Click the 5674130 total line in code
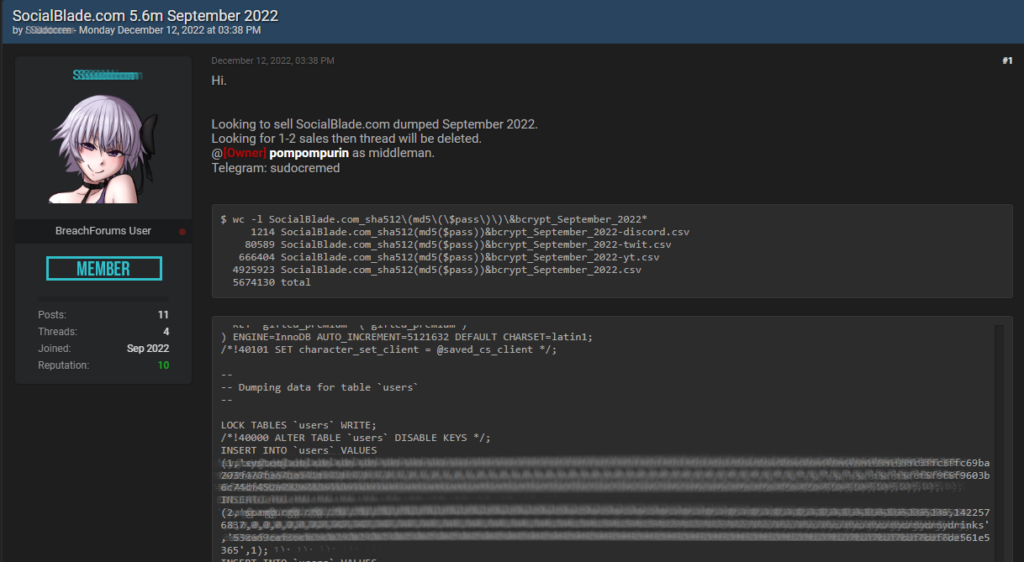The width and height of the screenshot is (1024, 562). 271,282
